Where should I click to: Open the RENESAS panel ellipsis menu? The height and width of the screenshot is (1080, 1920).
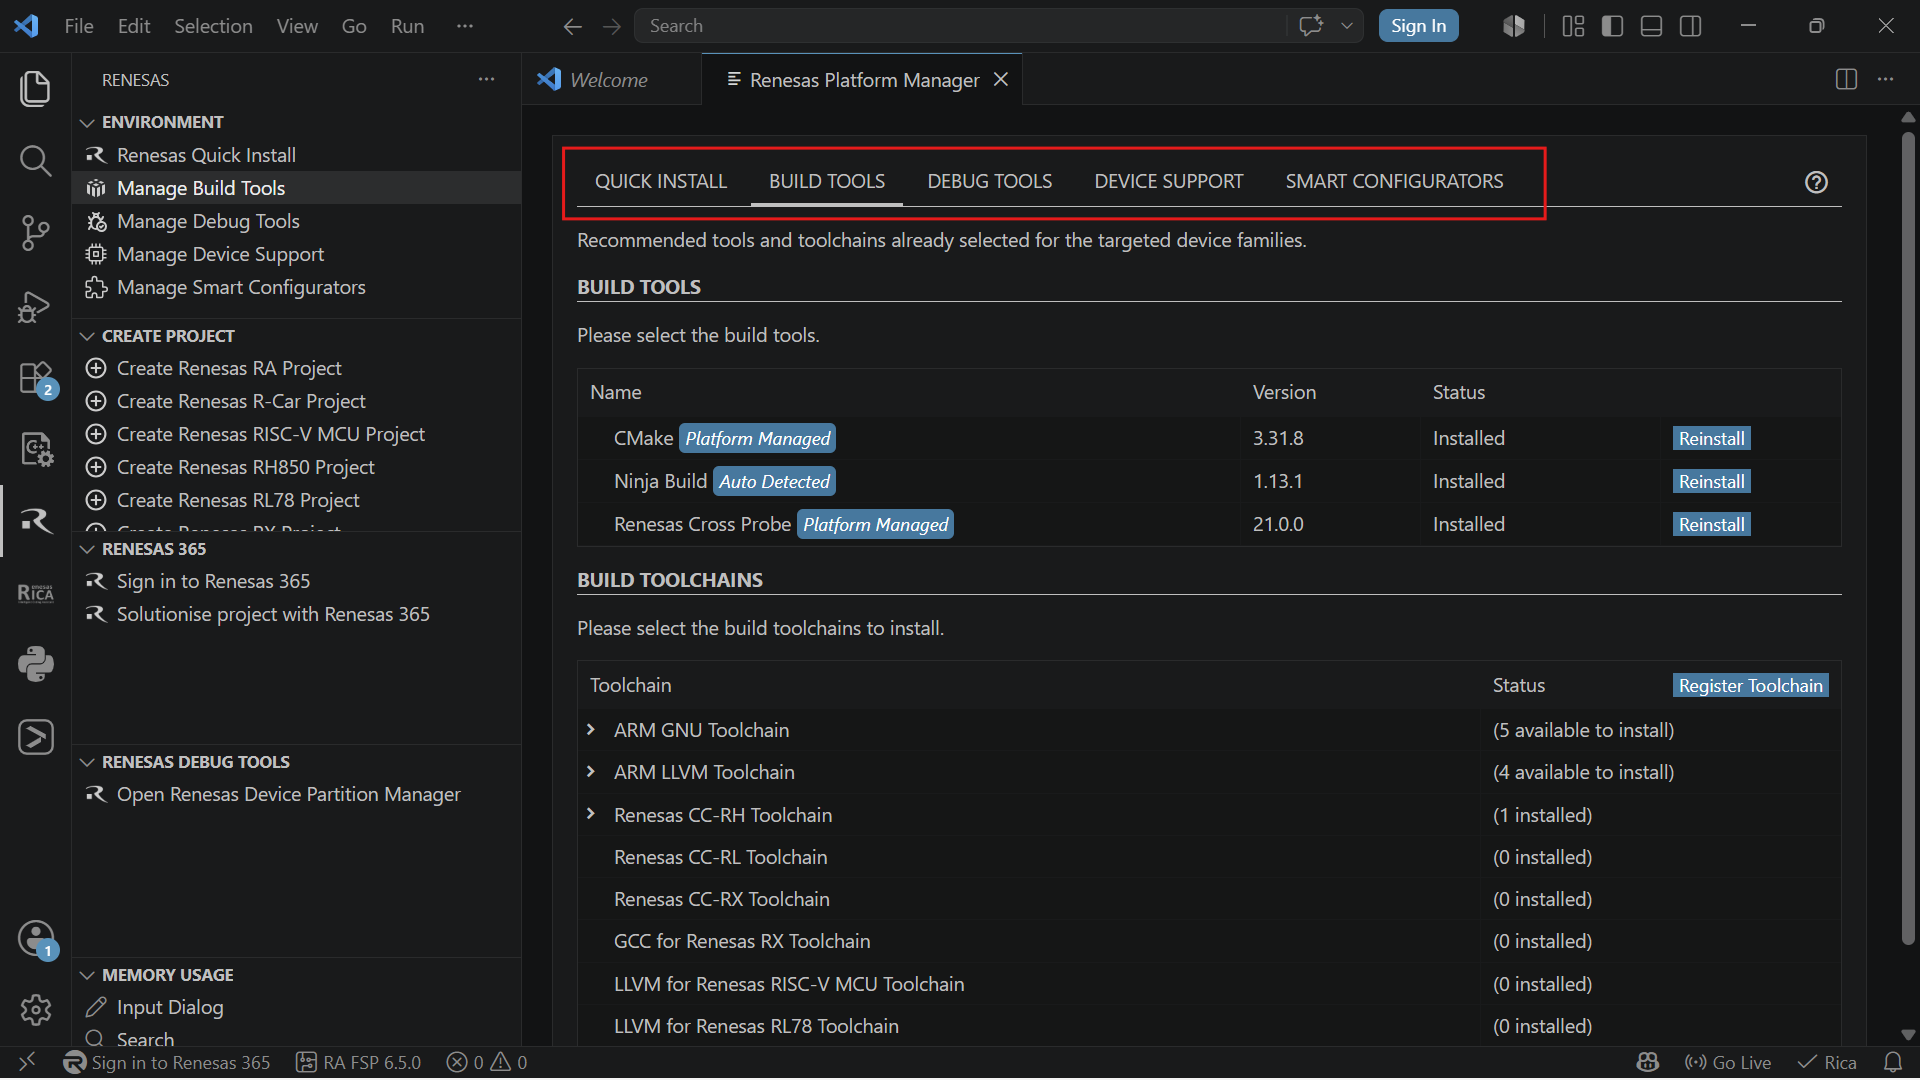tap(486, 79)
